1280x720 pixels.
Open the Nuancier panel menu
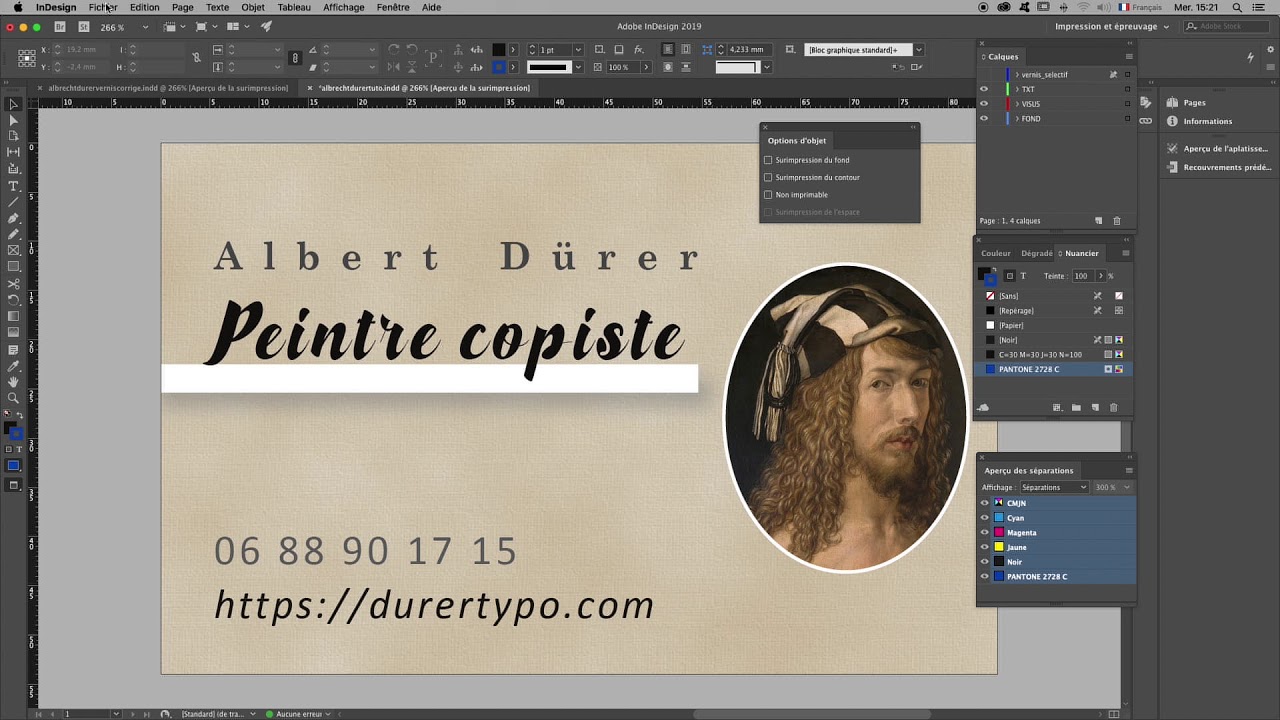pos(1126,253)
